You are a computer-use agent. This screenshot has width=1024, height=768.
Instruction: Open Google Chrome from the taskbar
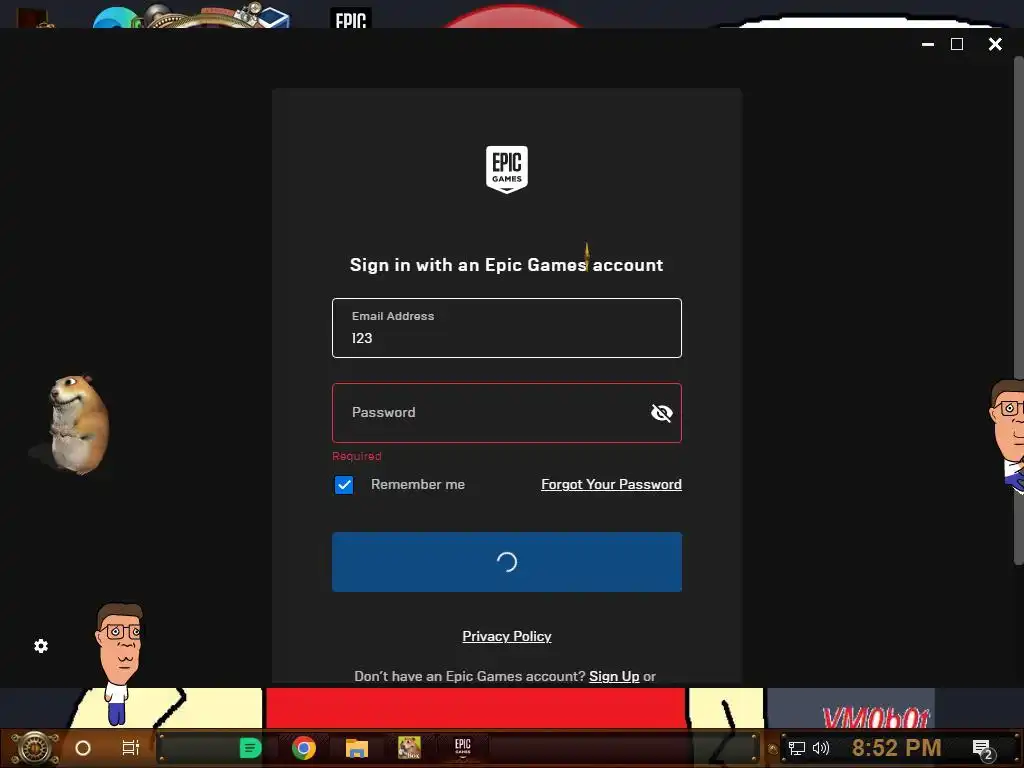(x=304, y=748)
